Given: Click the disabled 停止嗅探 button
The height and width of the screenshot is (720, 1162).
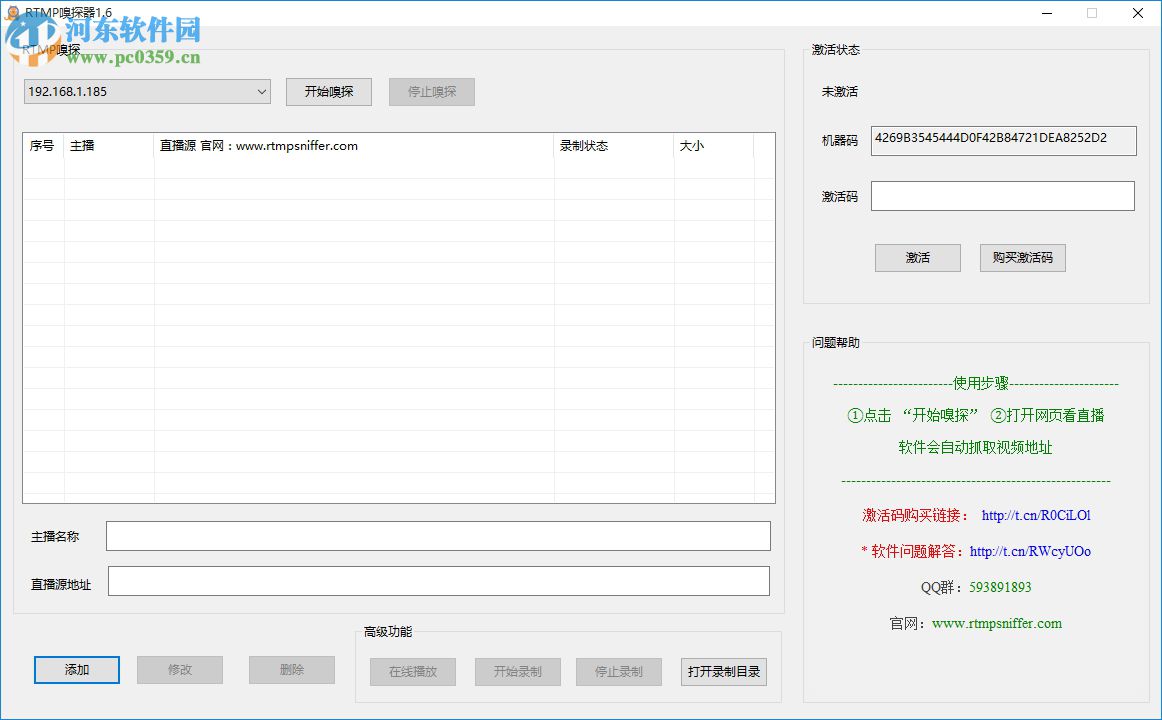Looking at the screenshot, I should click(x=431, y=91).
